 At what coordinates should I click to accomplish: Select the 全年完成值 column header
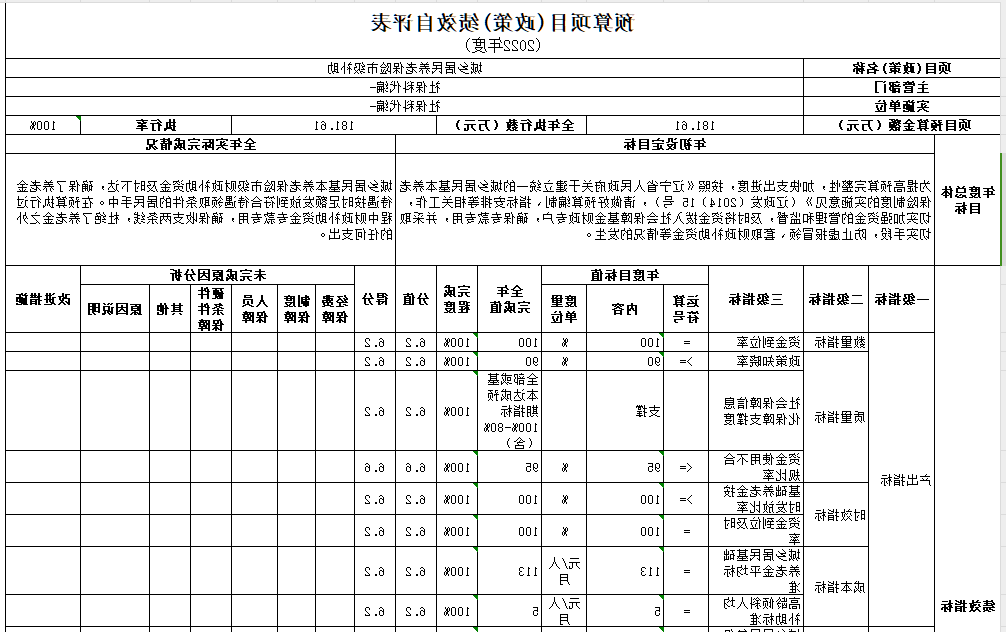[509, 299]
